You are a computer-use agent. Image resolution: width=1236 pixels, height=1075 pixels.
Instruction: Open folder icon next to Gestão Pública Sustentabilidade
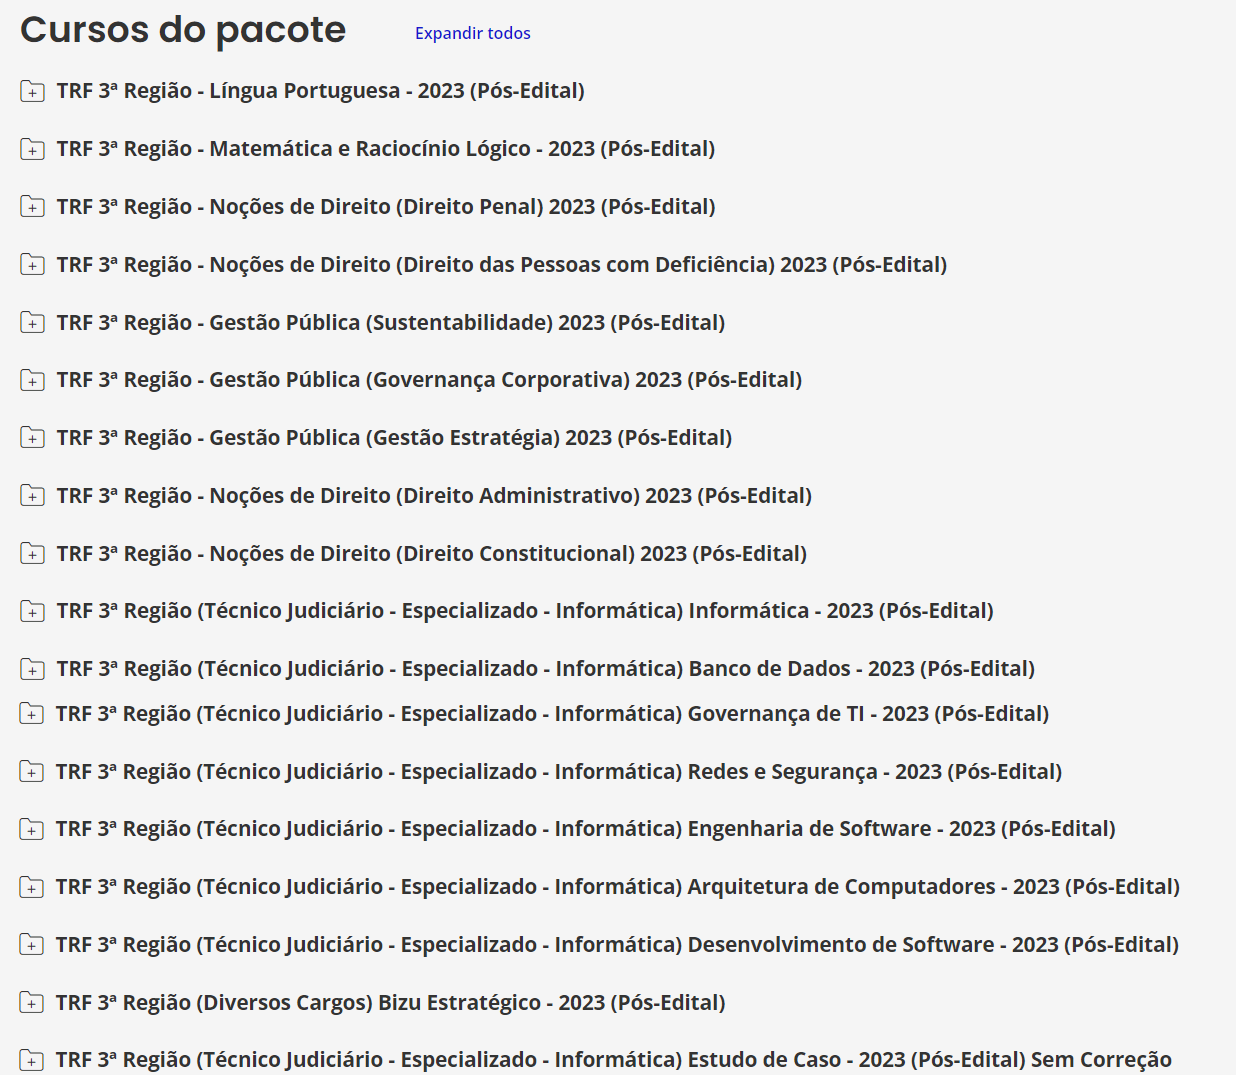(x=32, y=323)
